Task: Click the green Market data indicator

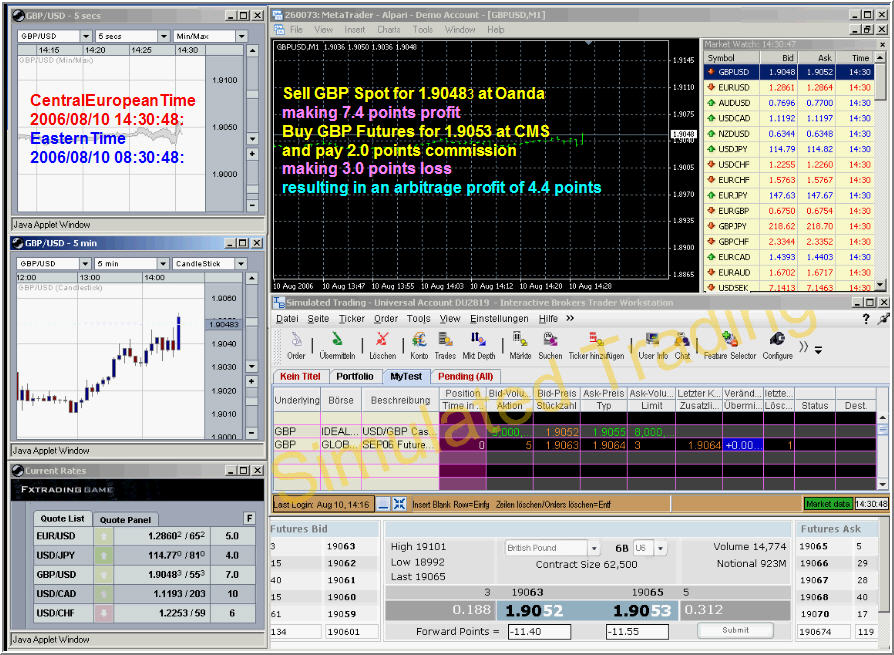Action: pyautogui.click(x=828, y=504)
